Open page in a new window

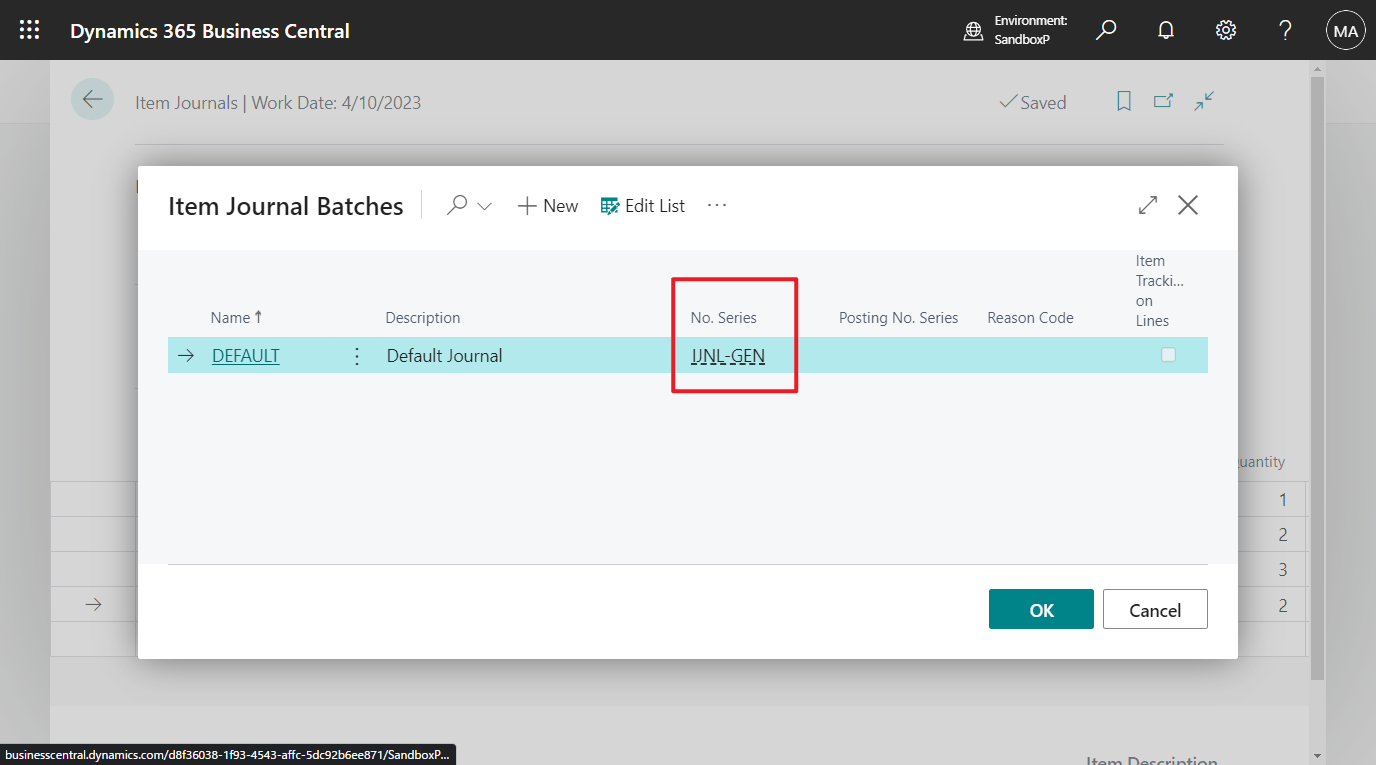[1163, 101]
